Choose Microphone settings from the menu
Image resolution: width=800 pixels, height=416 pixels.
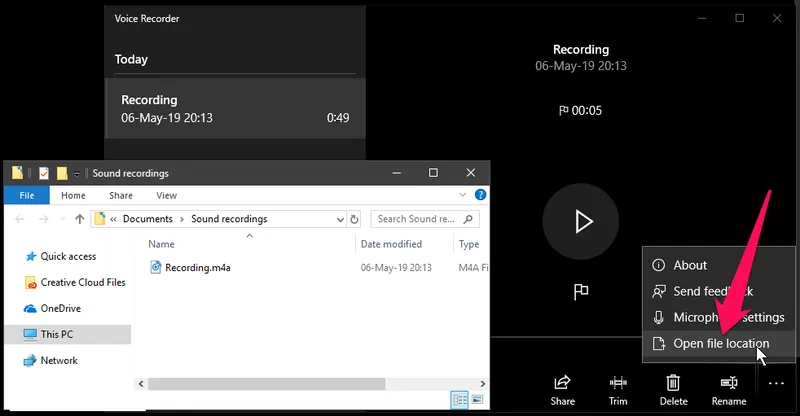pos(720,318)
